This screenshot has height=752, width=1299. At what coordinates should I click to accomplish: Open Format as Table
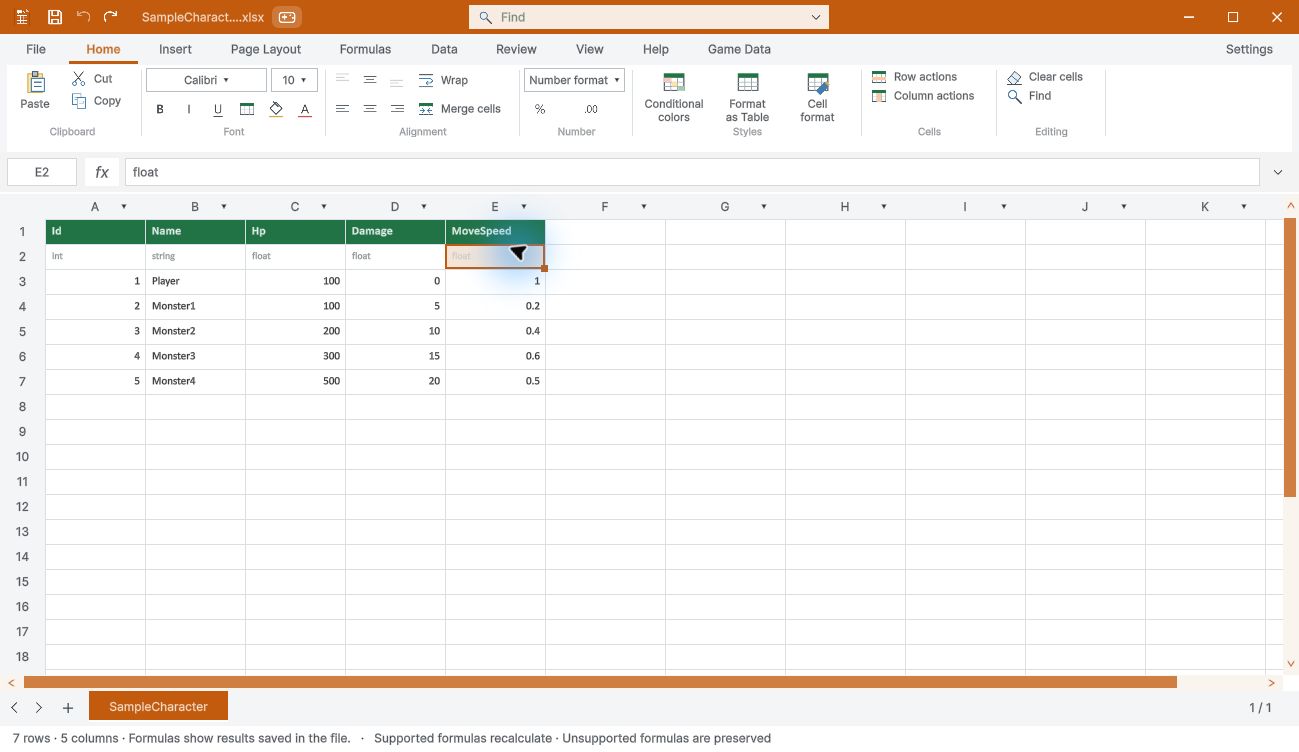click(x=747, y=97)
